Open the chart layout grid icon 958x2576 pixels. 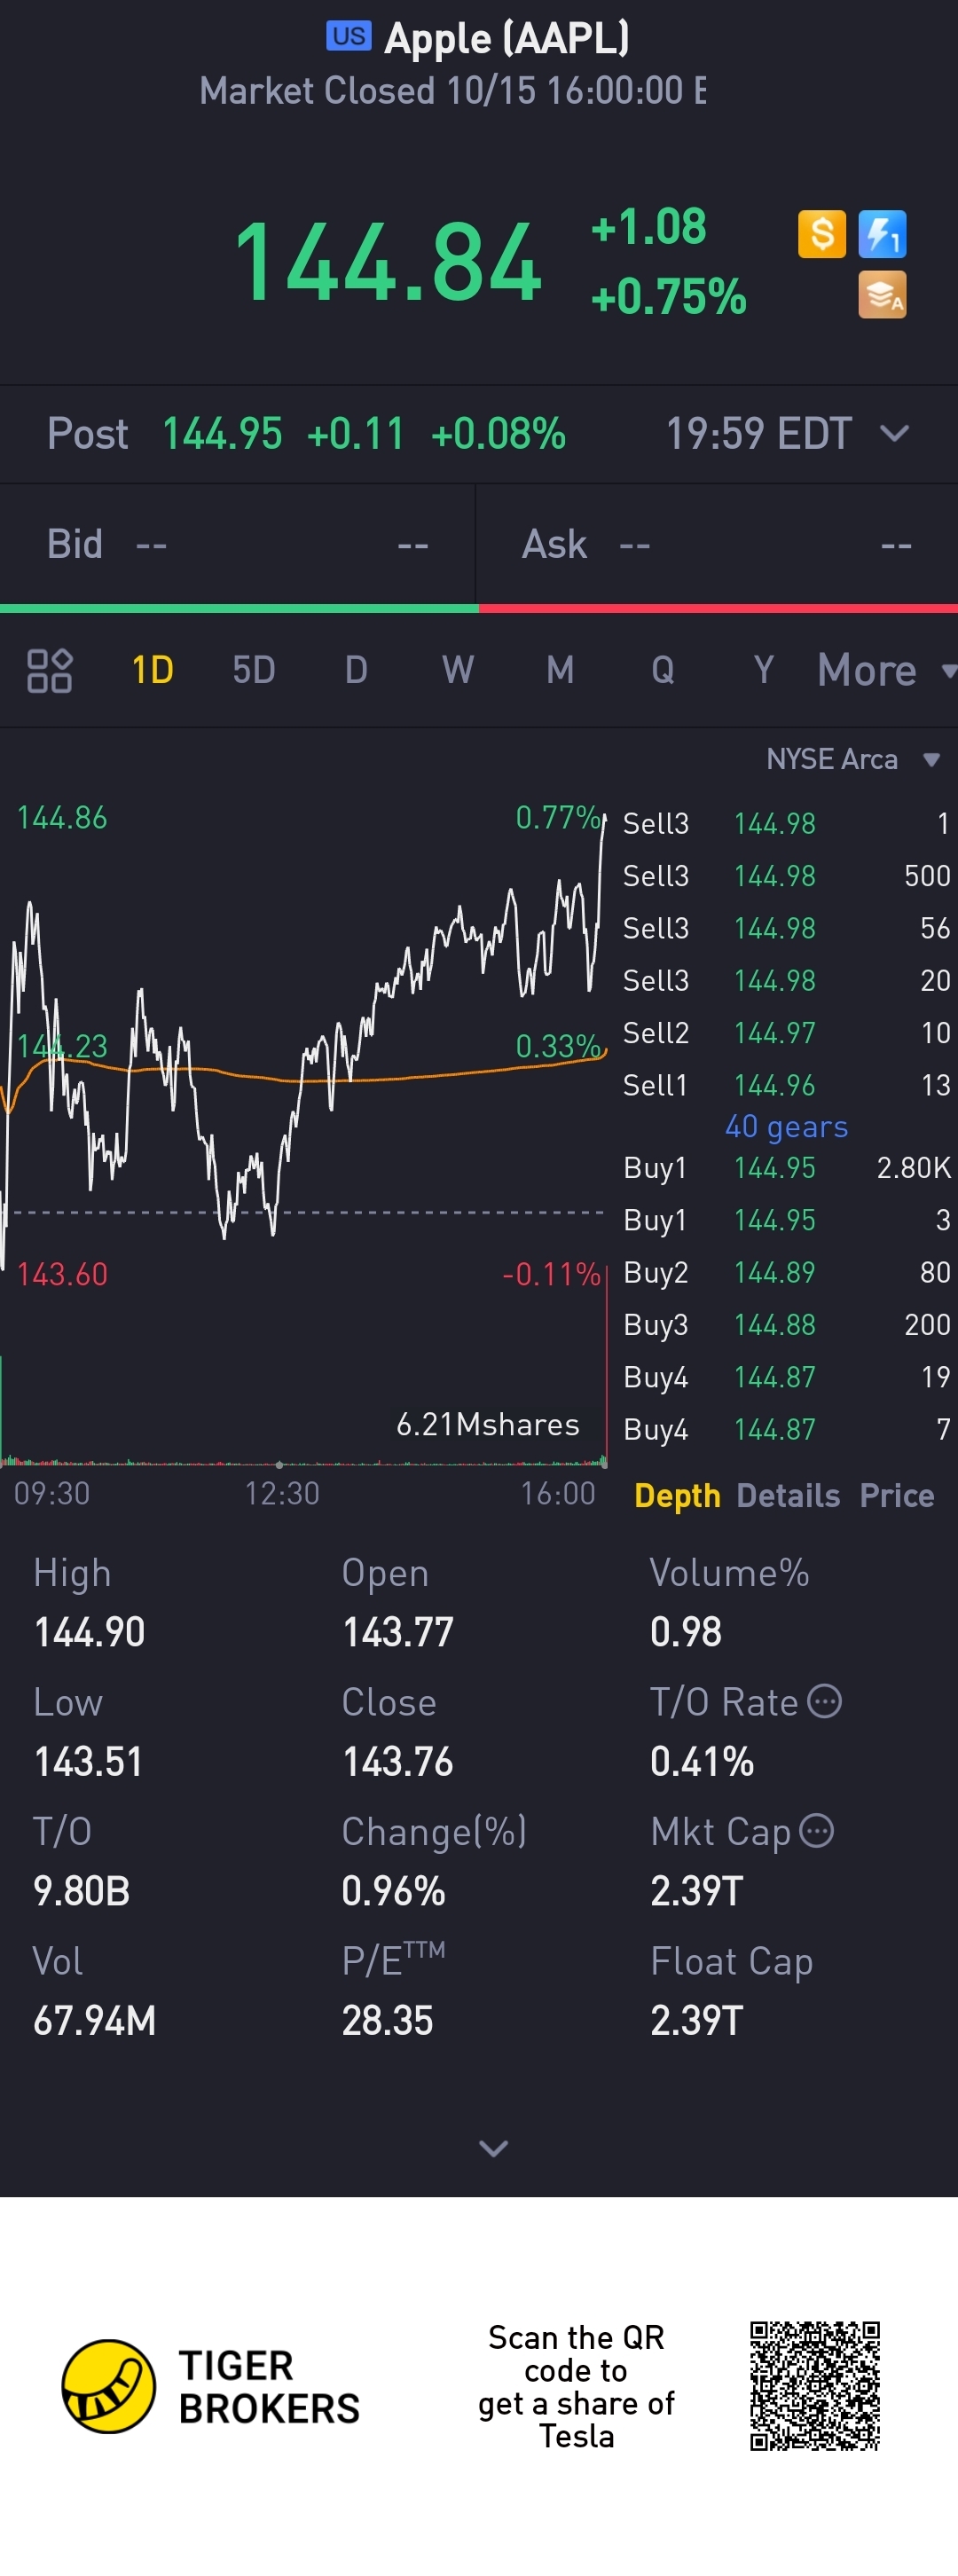coord(49,670)
